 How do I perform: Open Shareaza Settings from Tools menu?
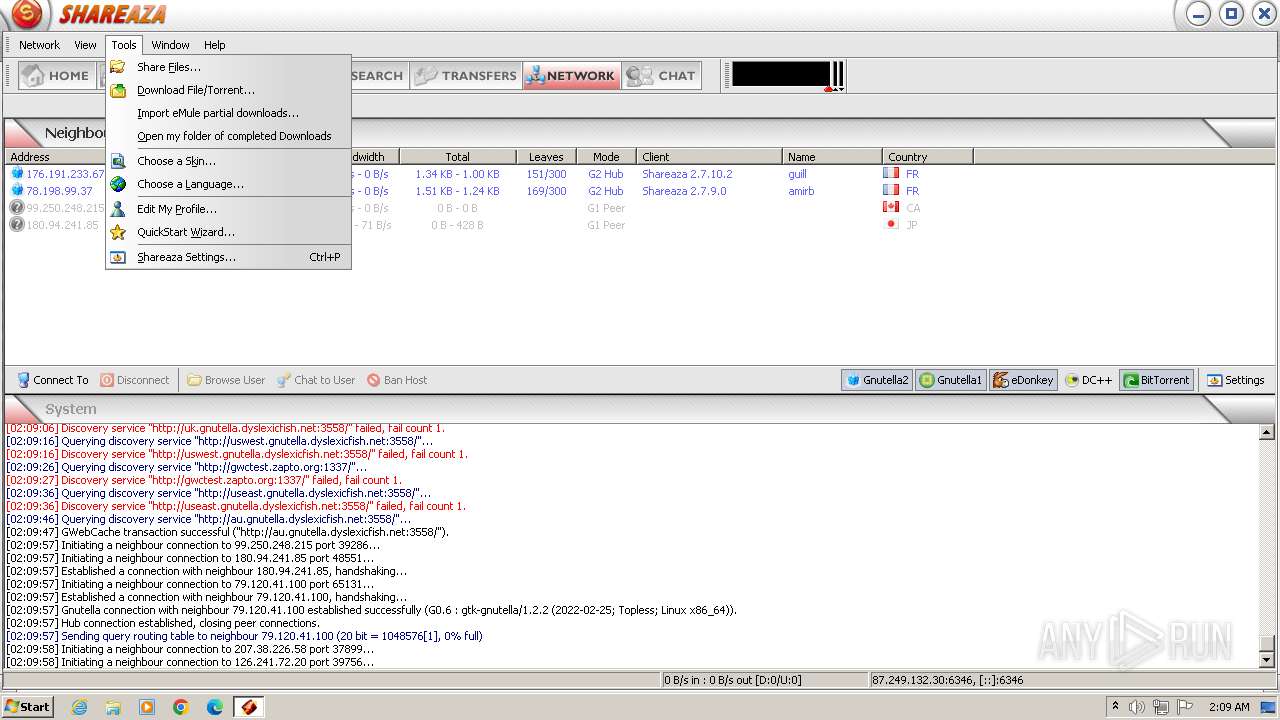tap(228, 257)
